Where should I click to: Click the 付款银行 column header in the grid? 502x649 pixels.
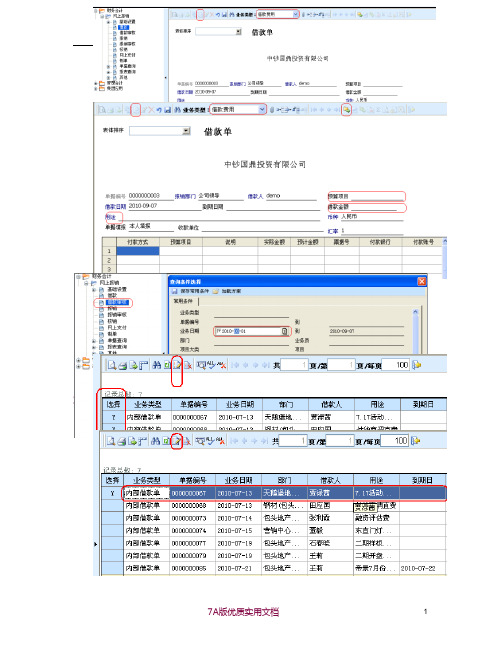[380, 242]
